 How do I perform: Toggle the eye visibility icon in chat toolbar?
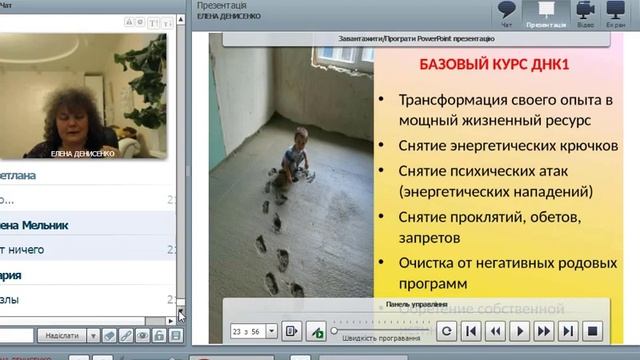[x=142, y=336]
